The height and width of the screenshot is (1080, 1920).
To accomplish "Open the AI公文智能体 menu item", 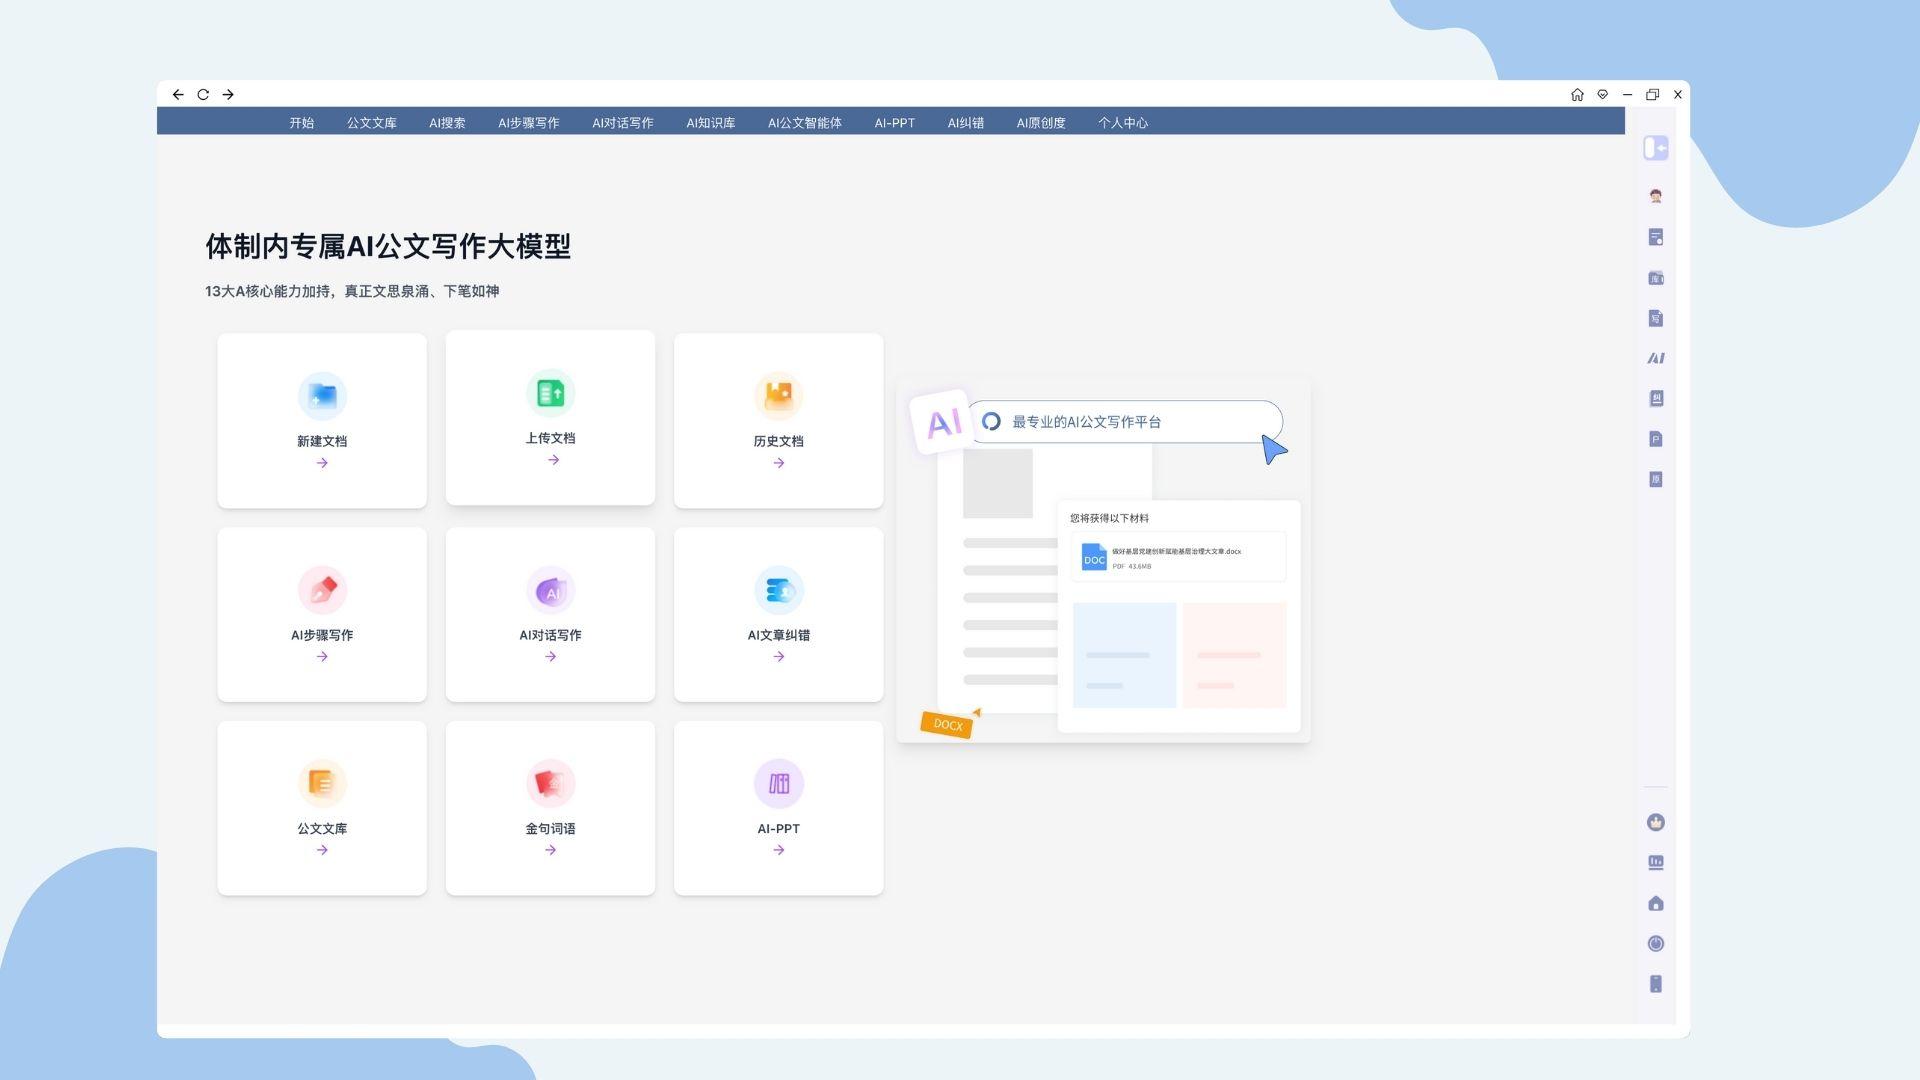I will [x=804, y=123].
